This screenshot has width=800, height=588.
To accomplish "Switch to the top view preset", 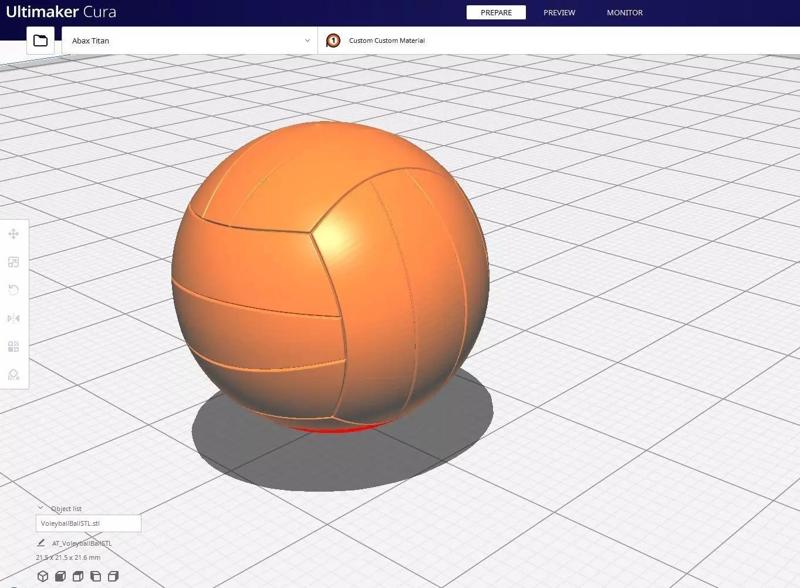I will 78,576.
